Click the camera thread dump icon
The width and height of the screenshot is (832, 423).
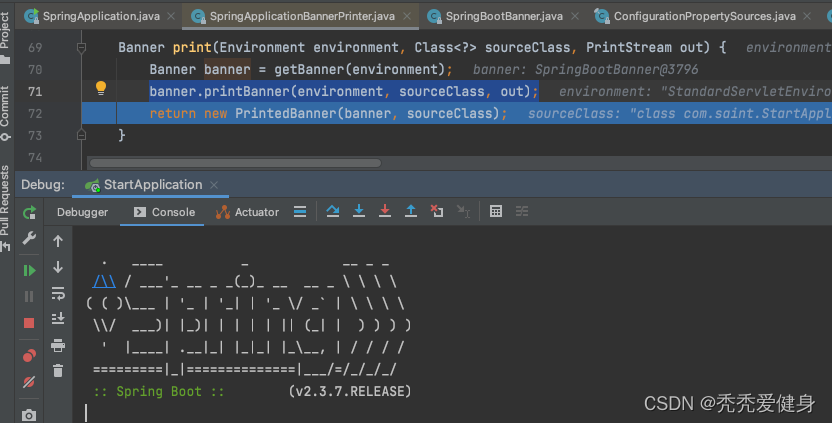(29, 415)
